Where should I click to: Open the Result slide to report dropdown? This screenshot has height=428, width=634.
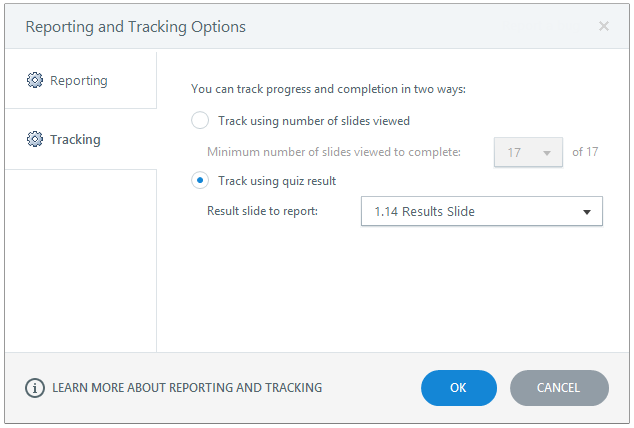point(482,211)
